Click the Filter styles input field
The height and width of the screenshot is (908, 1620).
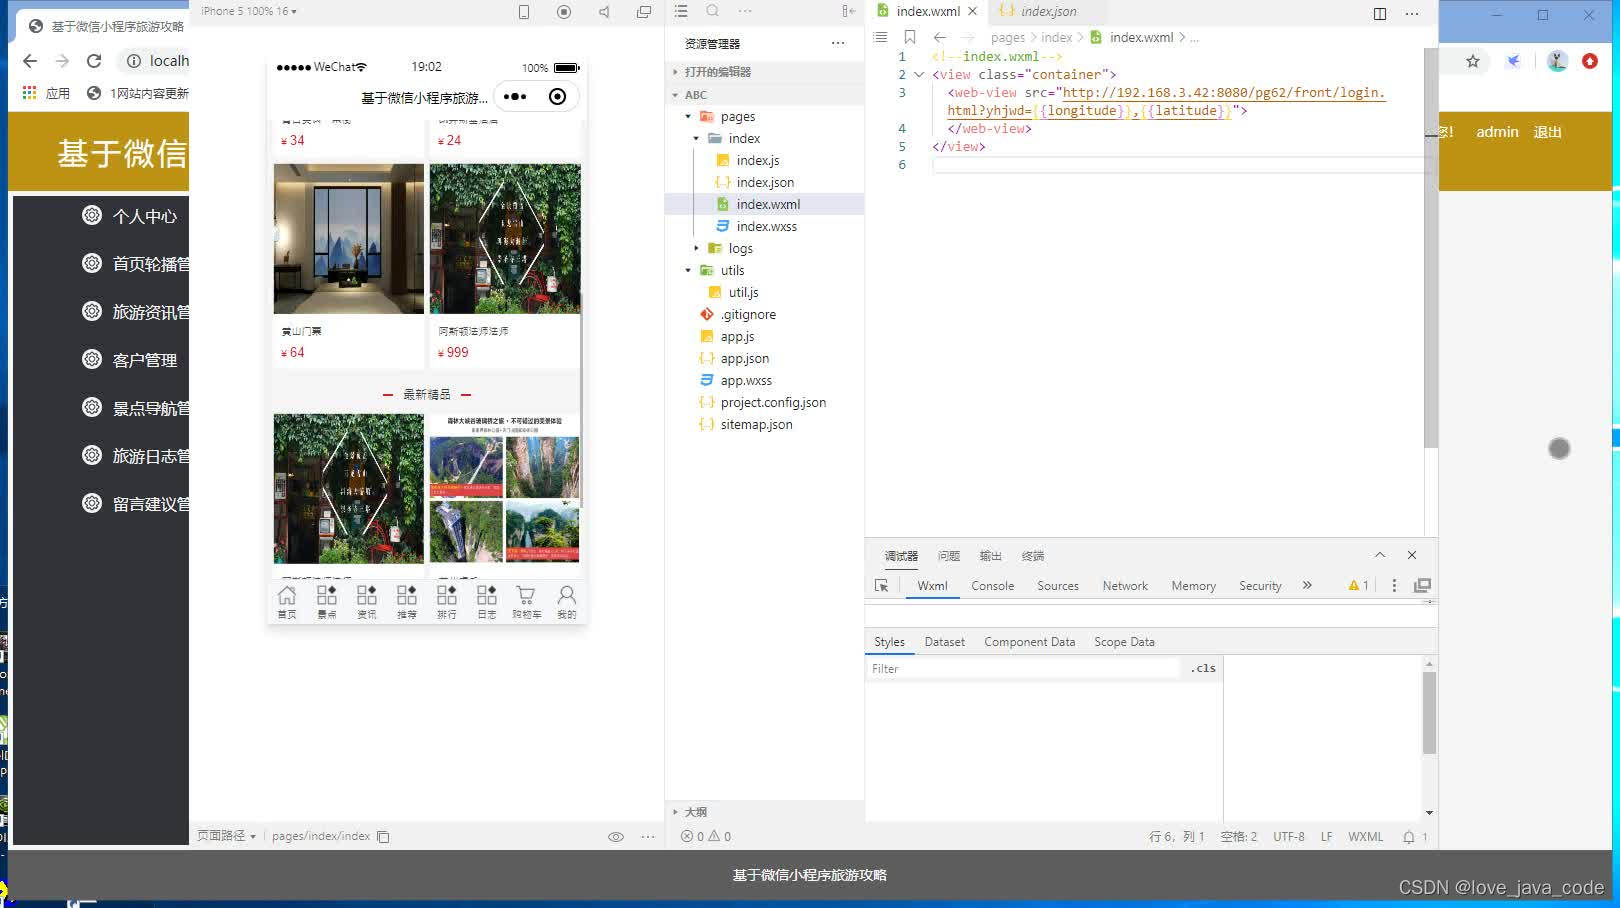click(x=1024, y=669)
